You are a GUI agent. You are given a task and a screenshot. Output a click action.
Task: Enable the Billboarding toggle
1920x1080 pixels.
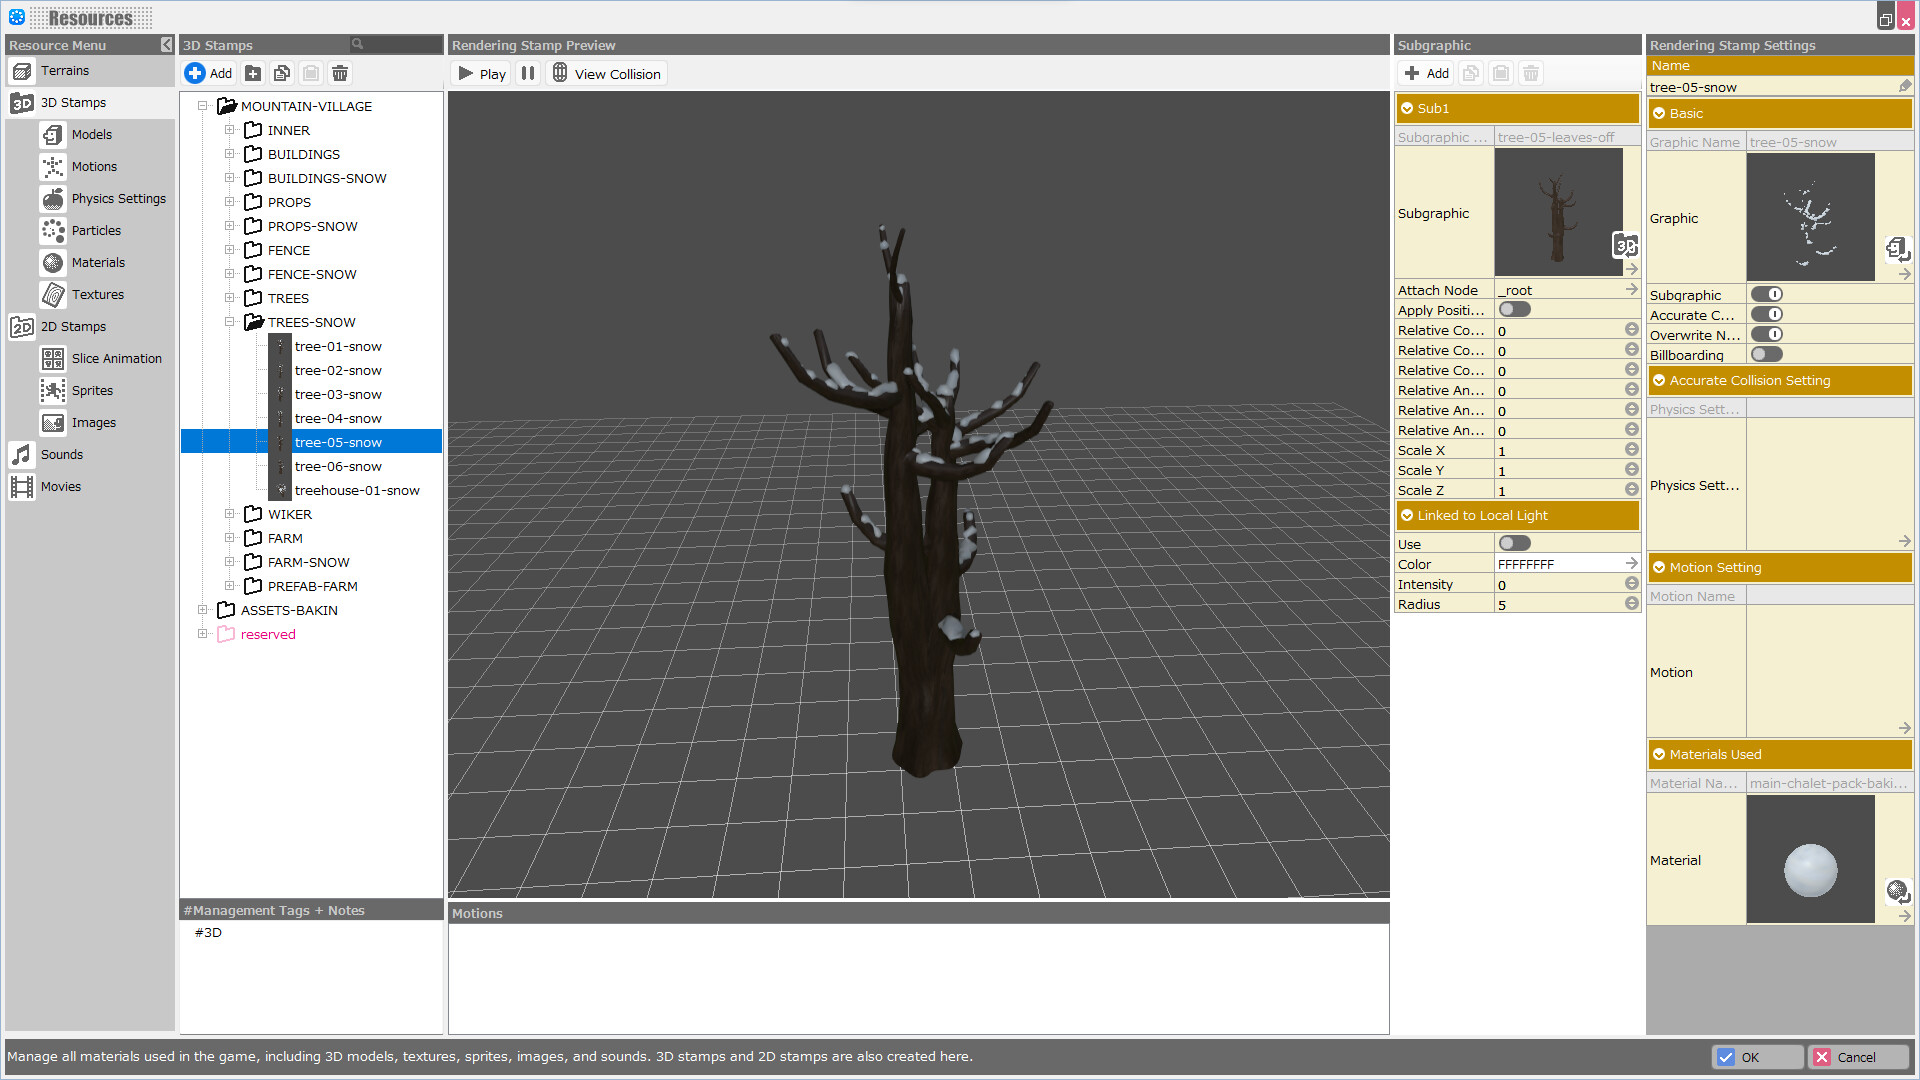pyautogui.click(x=1766, y=354)
